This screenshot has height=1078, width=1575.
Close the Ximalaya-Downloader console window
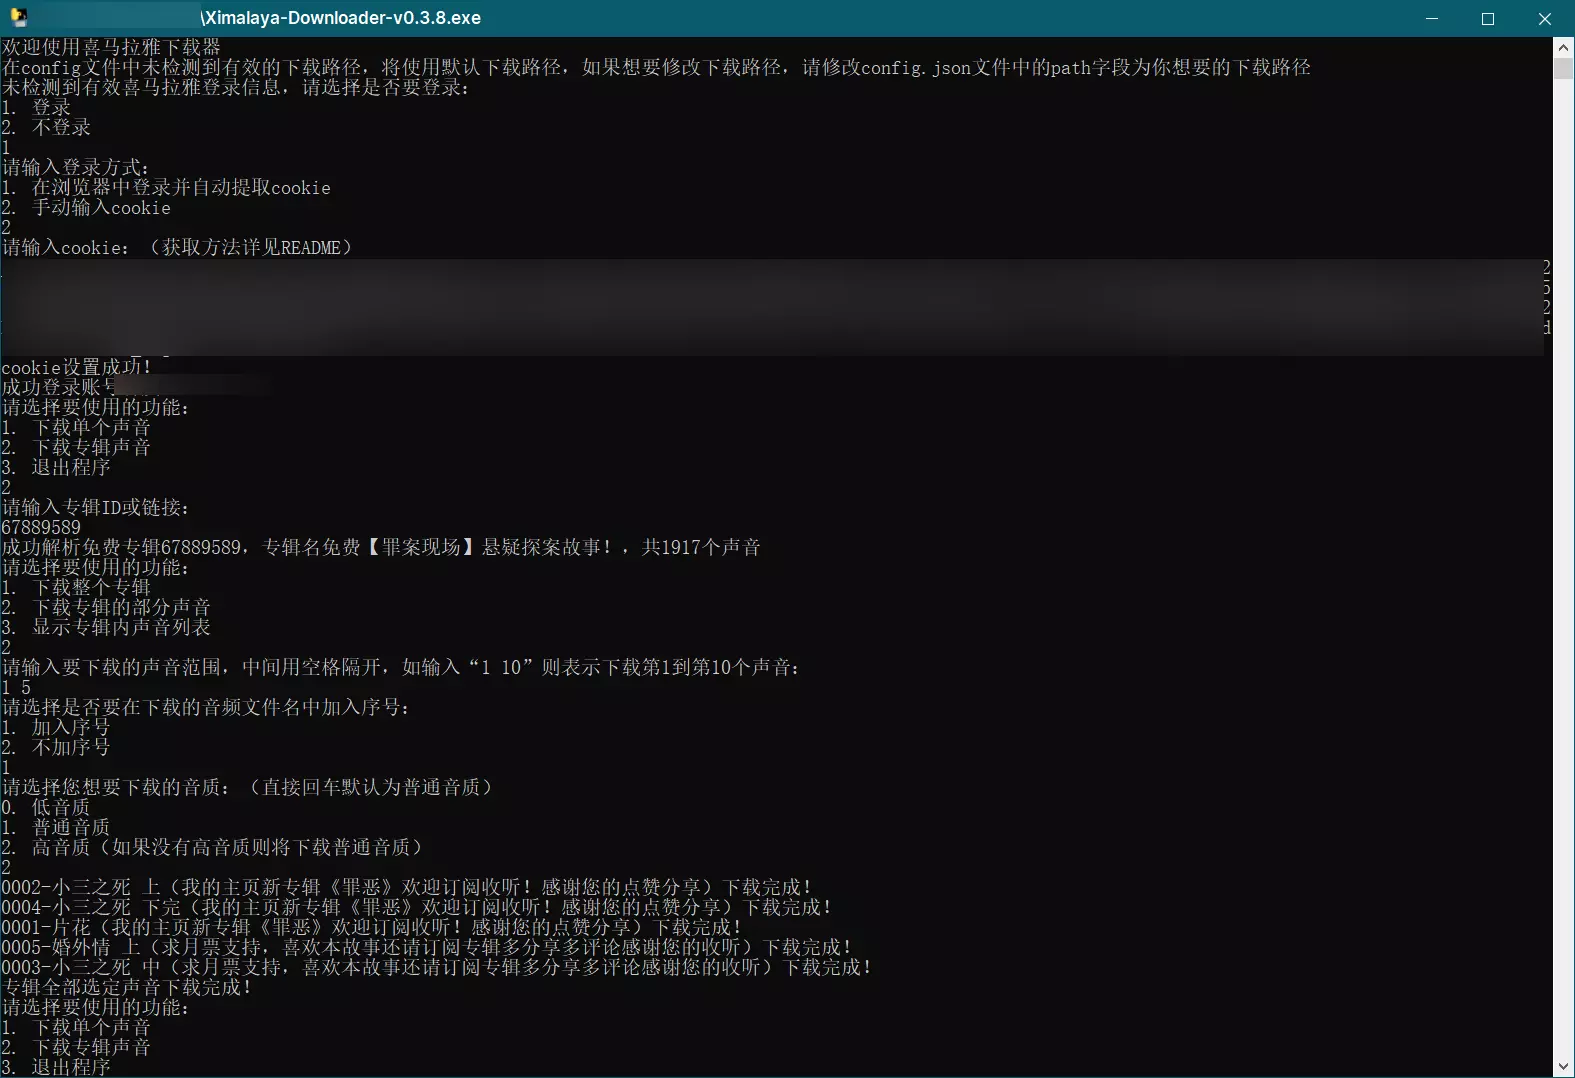[x=1544, y=18]
